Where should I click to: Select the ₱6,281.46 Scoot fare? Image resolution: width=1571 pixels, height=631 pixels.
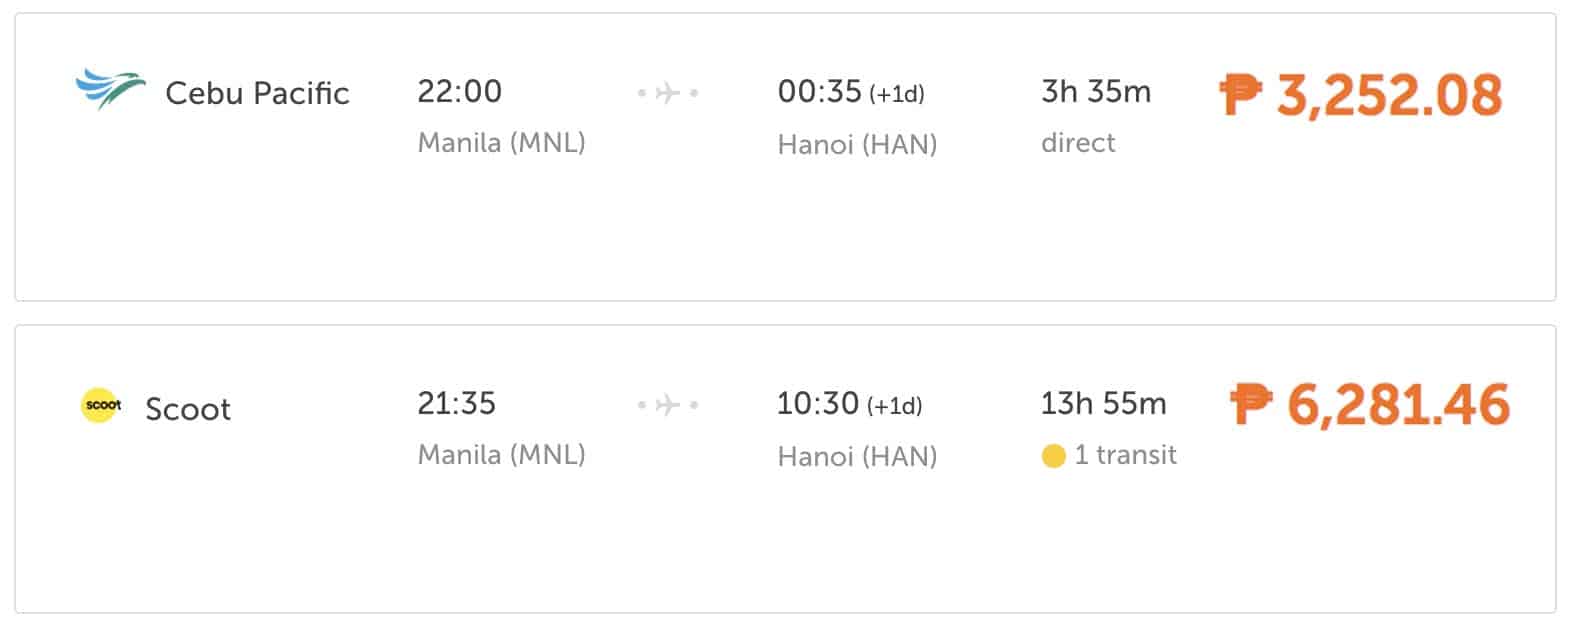click(1397, 405)
